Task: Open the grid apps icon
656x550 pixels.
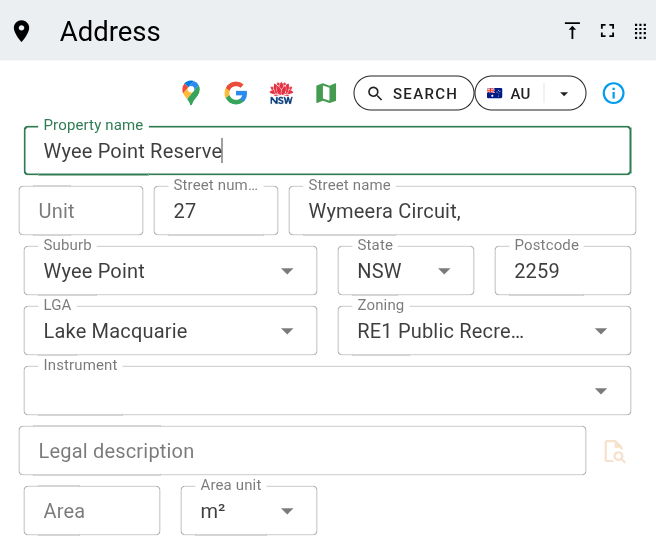Action: [640, 31]
